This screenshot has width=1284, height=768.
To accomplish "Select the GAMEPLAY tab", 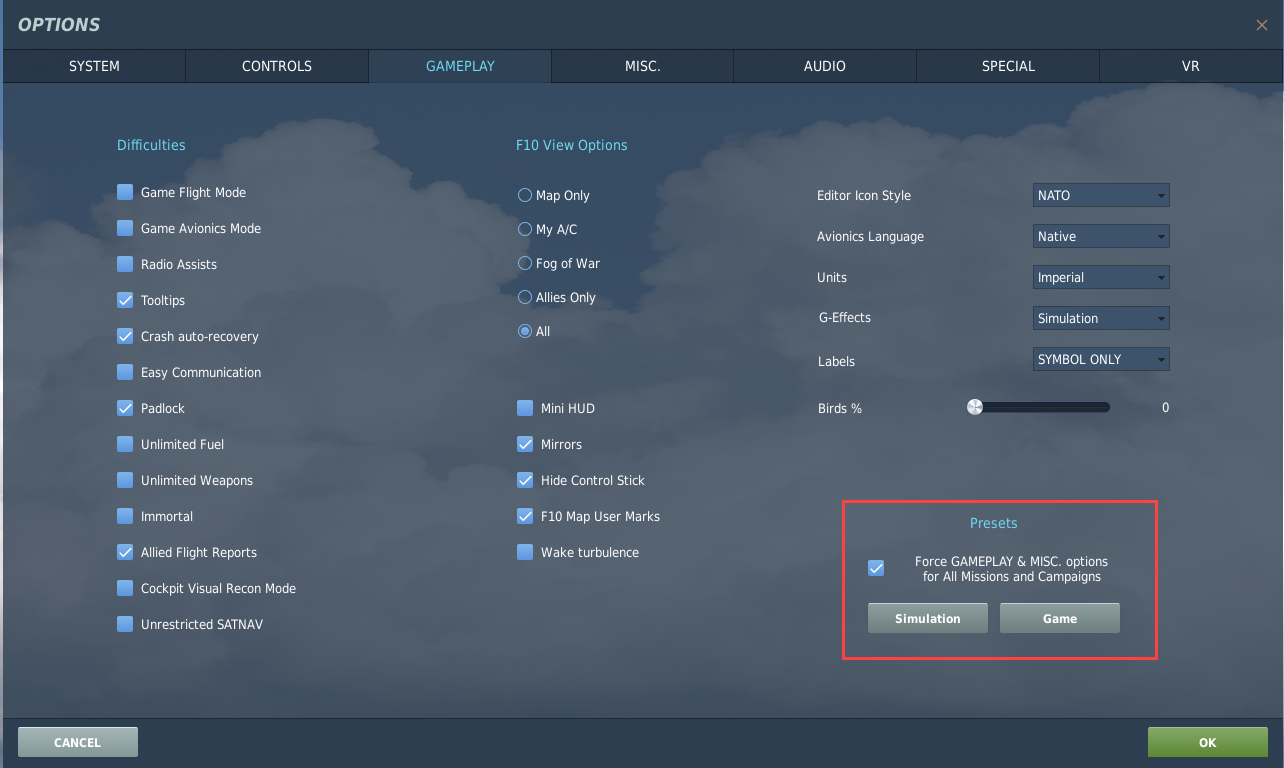I will pyautogui.click(x=460, y=66).
